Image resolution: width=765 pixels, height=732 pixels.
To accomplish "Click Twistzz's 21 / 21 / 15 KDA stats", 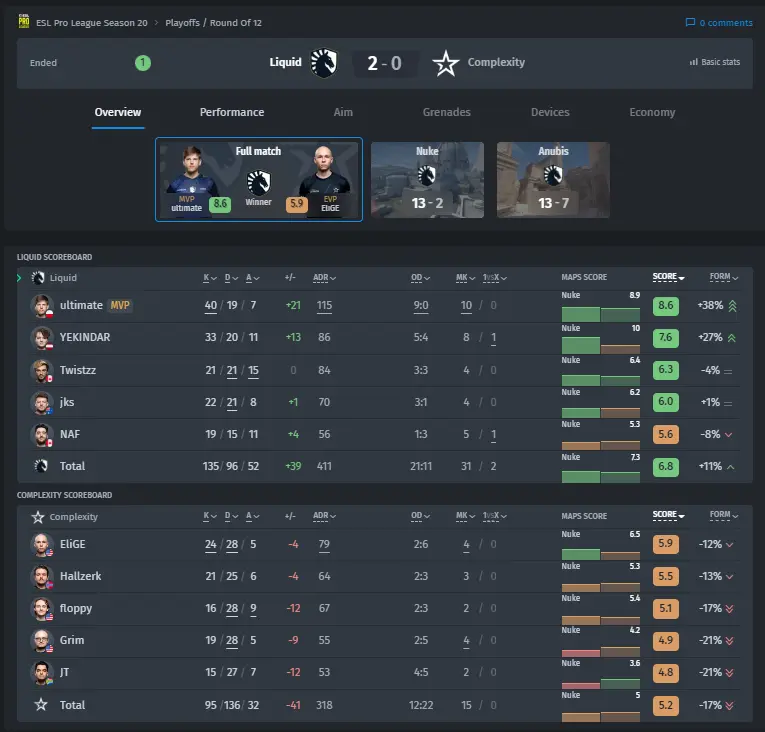I will tap(232, 370).
